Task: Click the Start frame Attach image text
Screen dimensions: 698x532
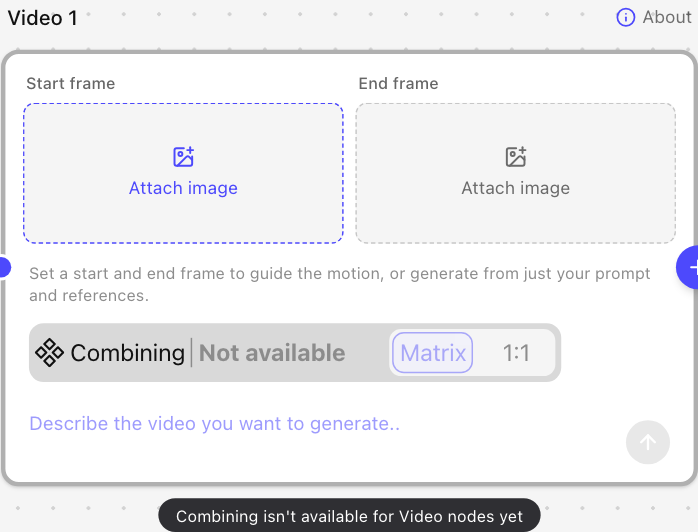Action: click(183, 188)
